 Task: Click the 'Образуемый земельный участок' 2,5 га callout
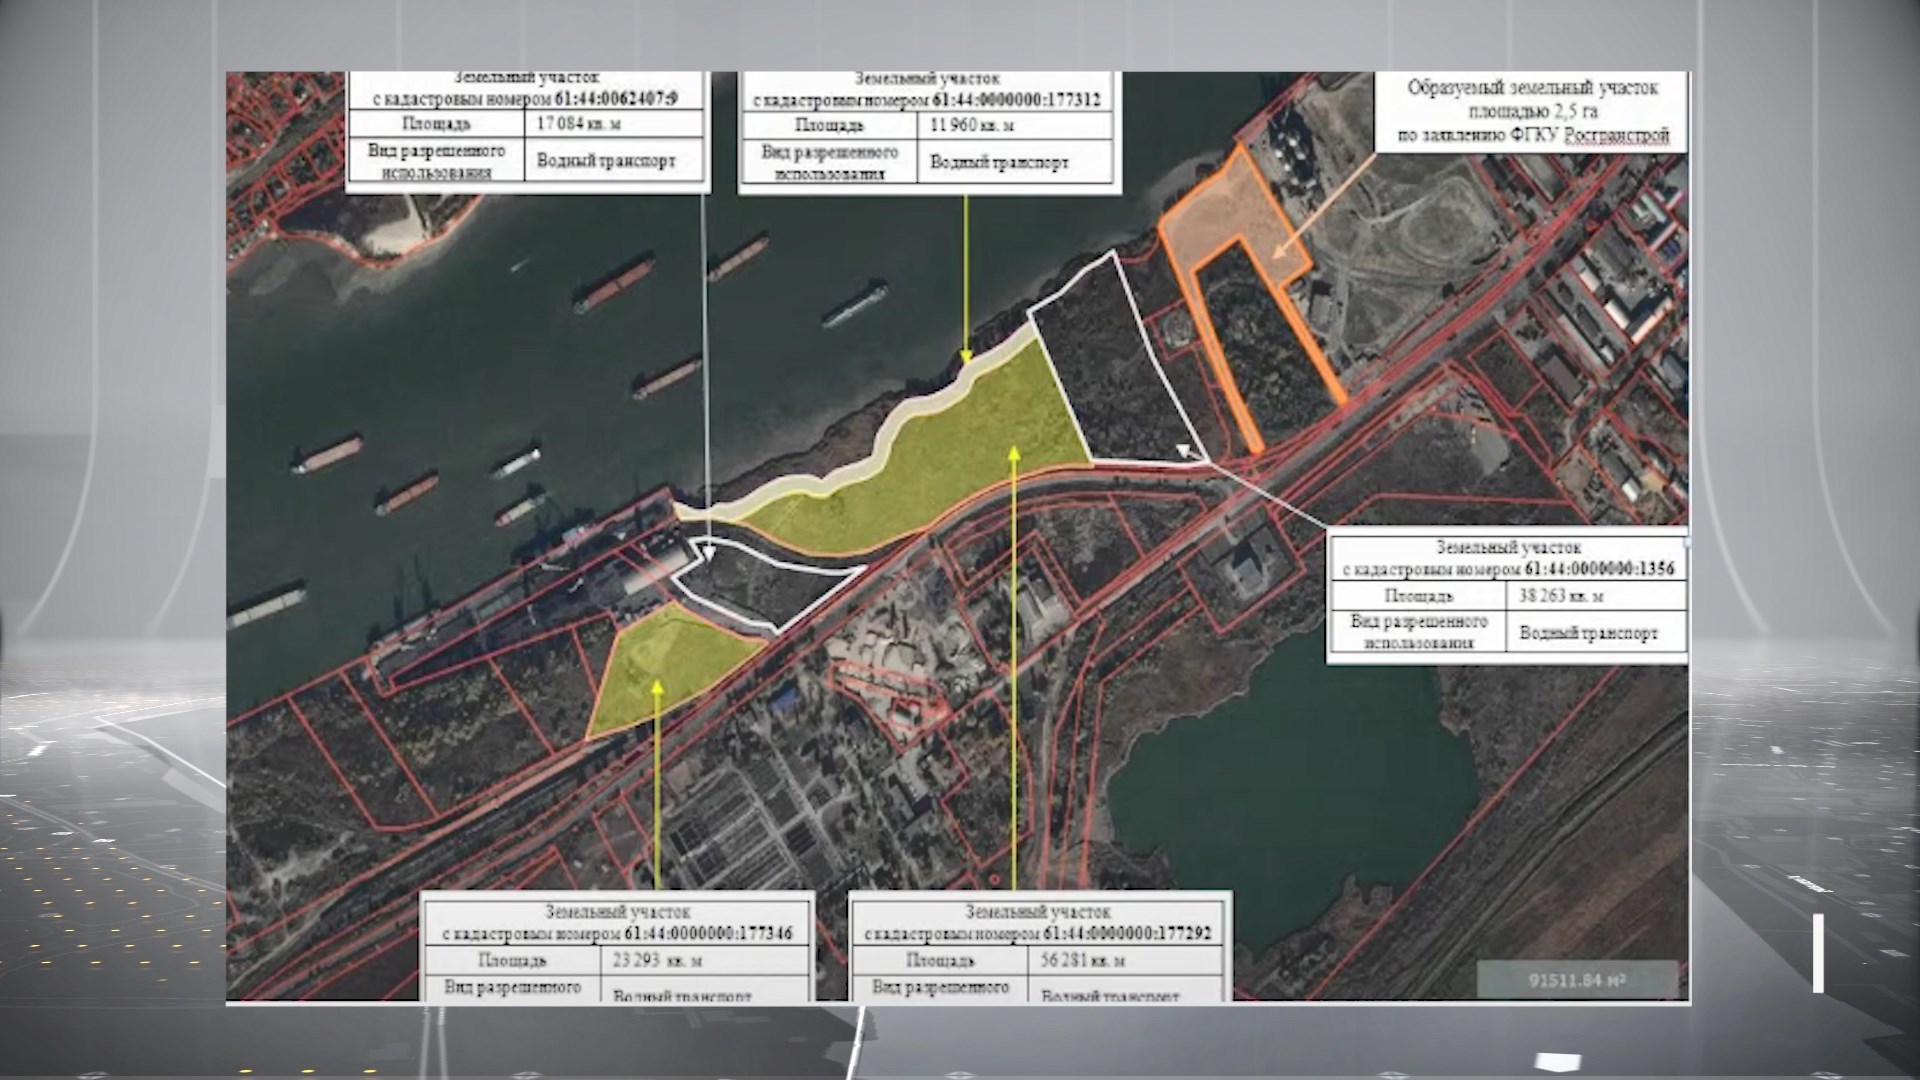tap(1532, 111)
